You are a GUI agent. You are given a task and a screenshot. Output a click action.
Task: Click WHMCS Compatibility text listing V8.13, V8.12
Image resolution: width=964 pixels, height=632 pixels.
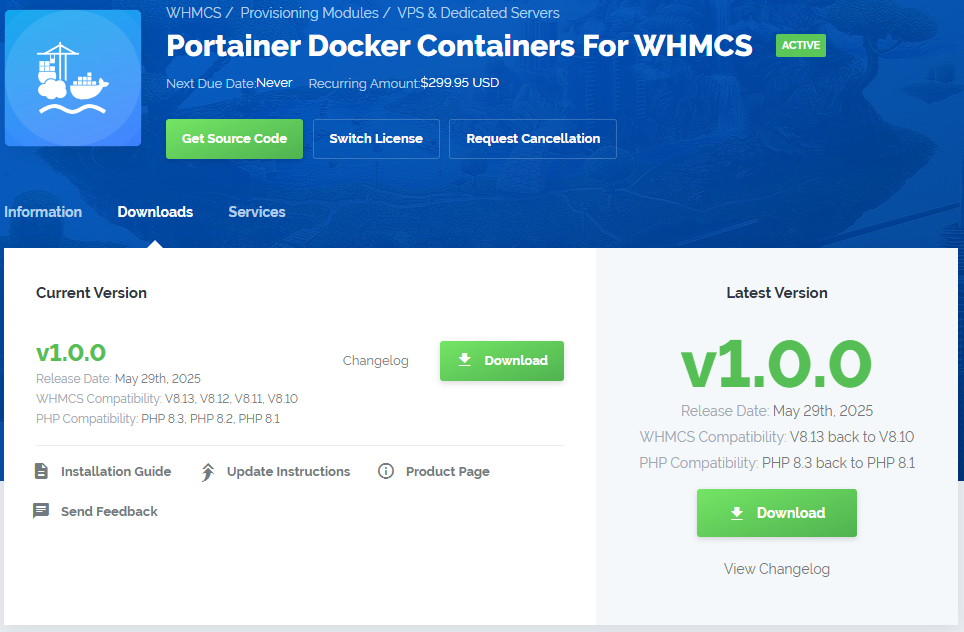(167, 399)
